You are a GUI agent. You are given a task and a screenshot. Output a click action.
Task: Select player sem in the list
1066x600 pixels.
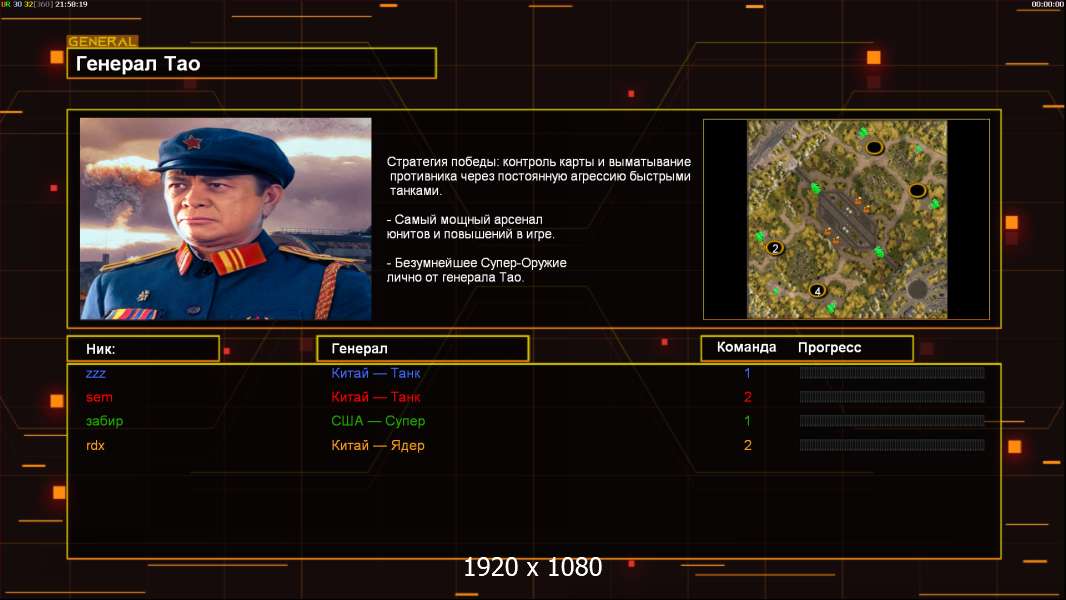[x=99, y=397]
